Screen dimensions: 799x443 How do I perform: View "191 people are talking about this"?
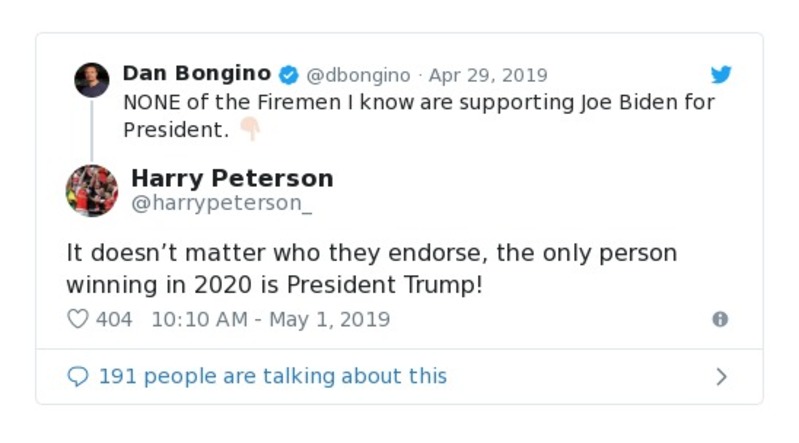(x=272, y=377)
